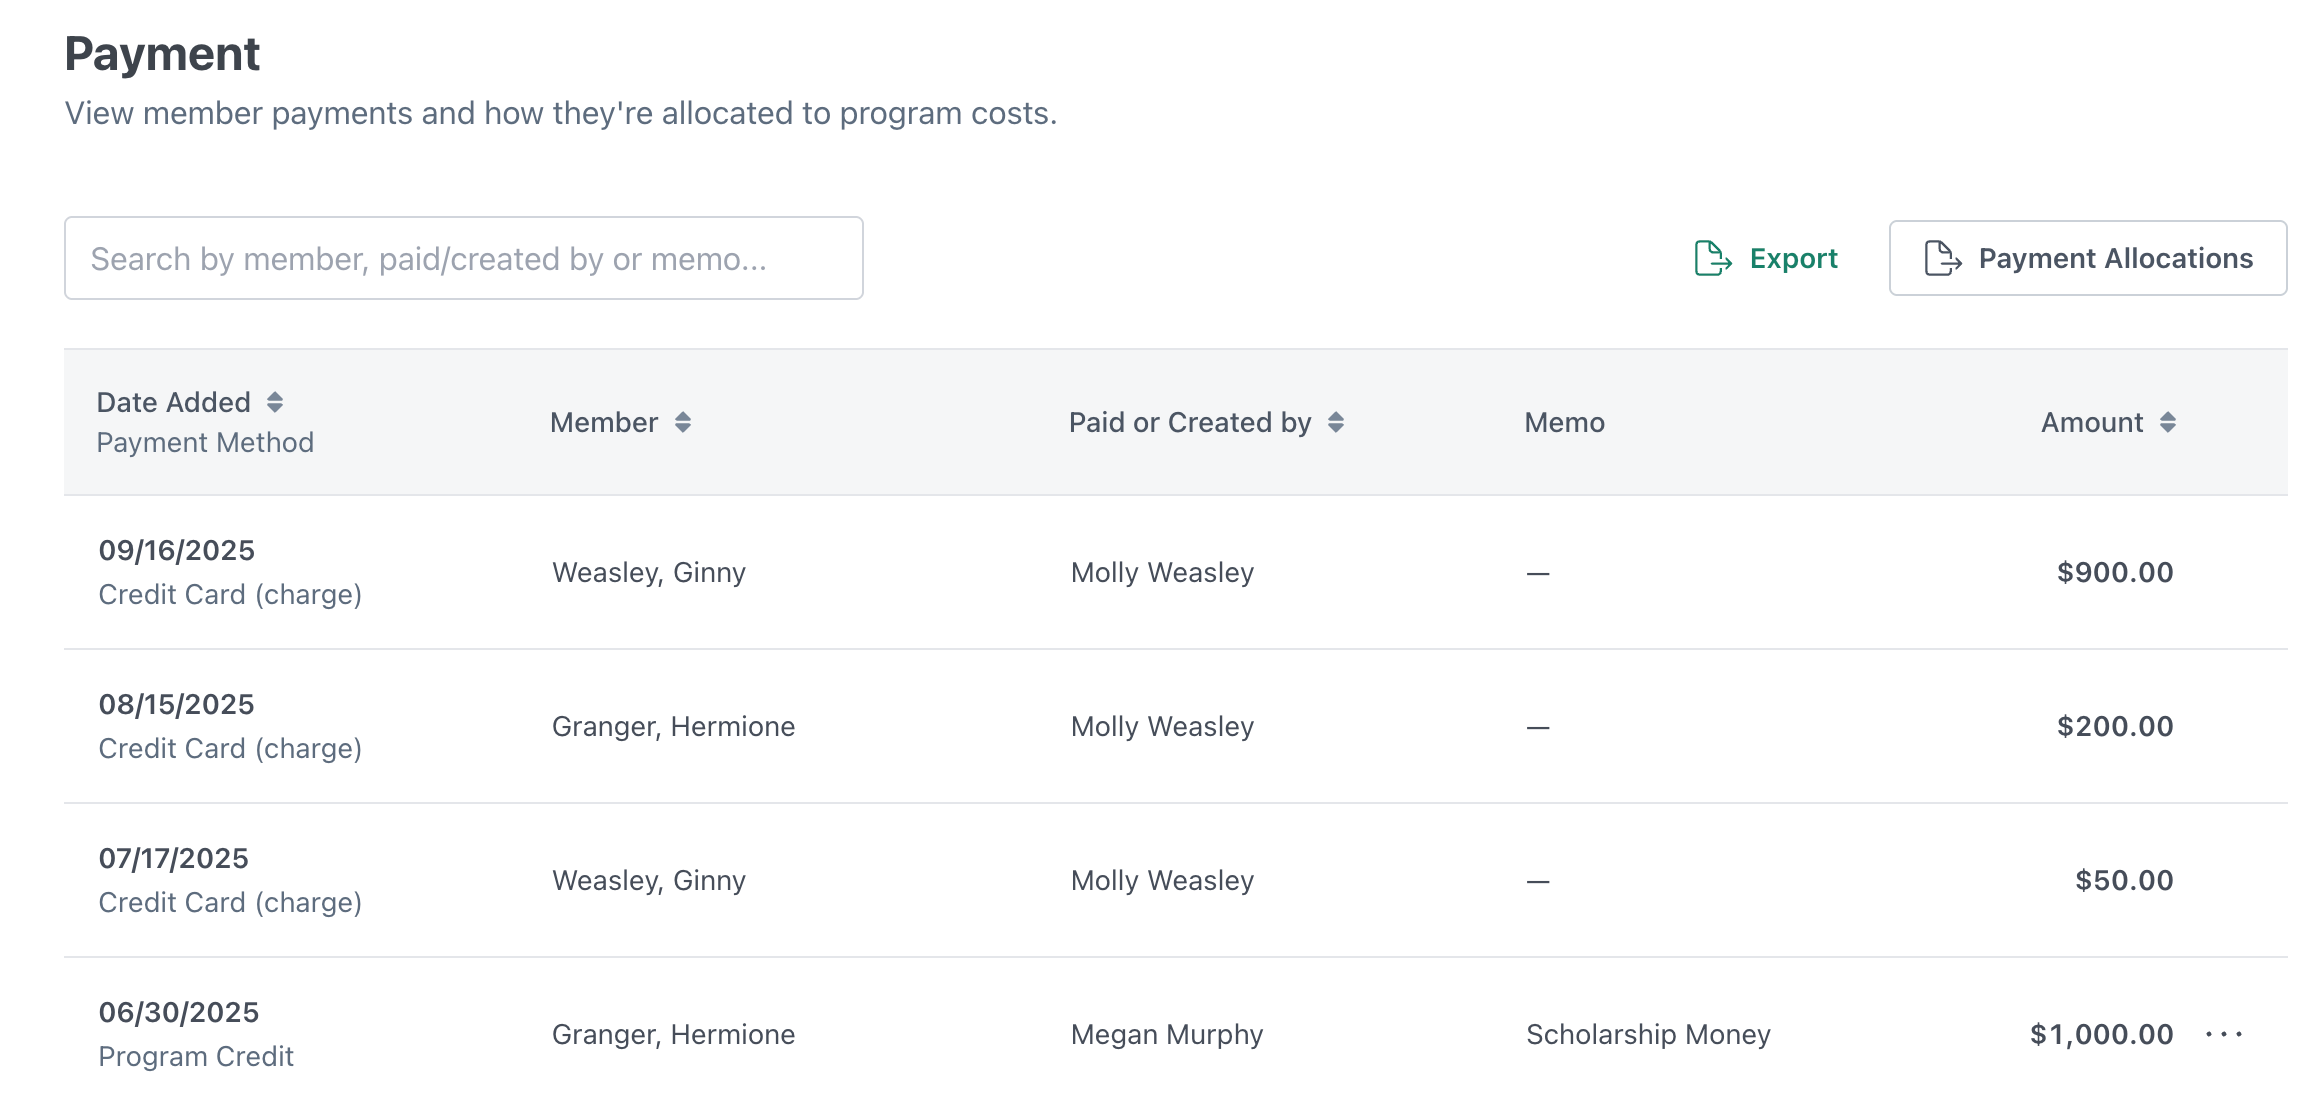Click the $50.00 payment amount
This screenshot has width=2304, height=1110.
[2124, 880]
